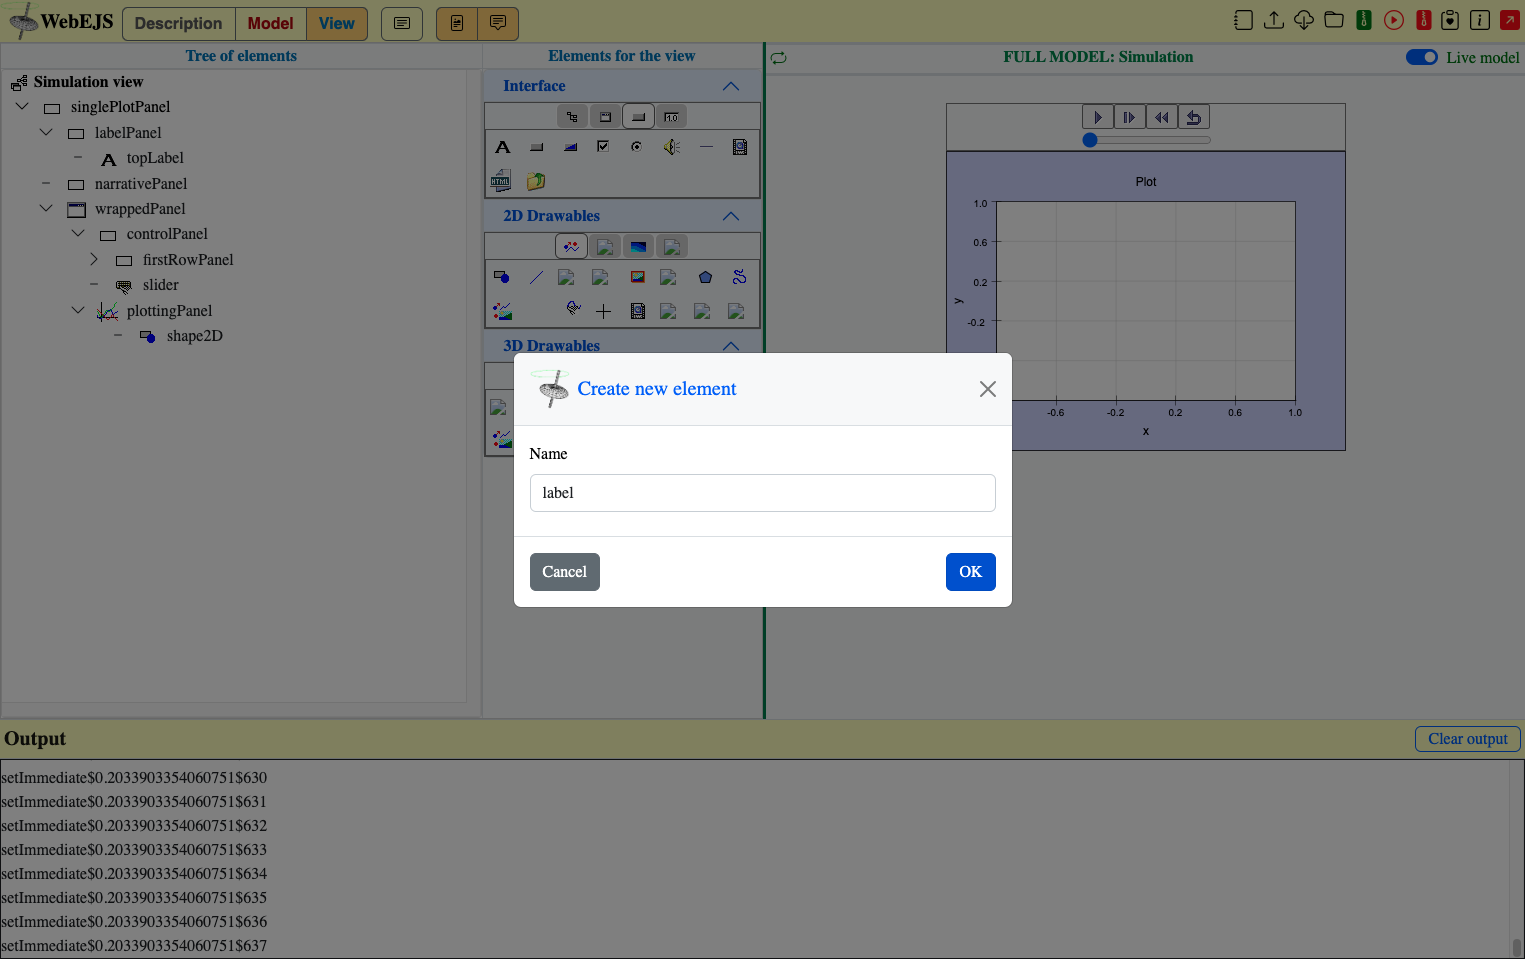The width and height of the screenshot is (1525, 959).
Task: Select the blue field-gradient 2D Drawables subtab
Action: click(638, 246)
